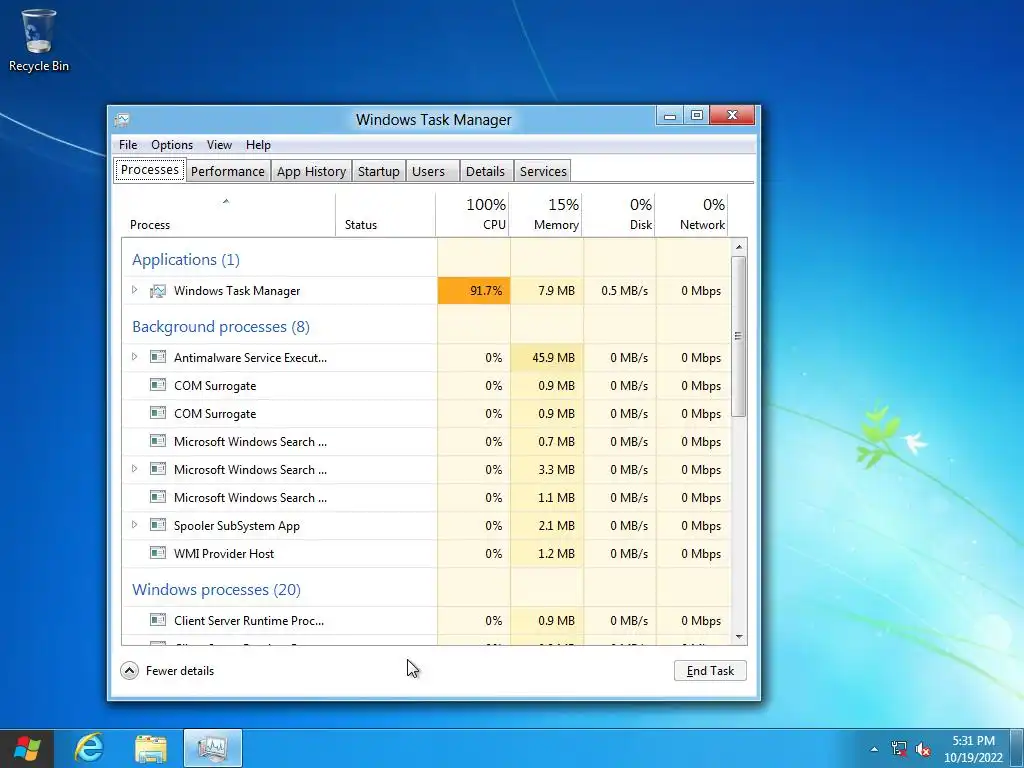Select the Antimalware Service Executable name
This screenshot has width=1024, height=768.
(250, 358)
